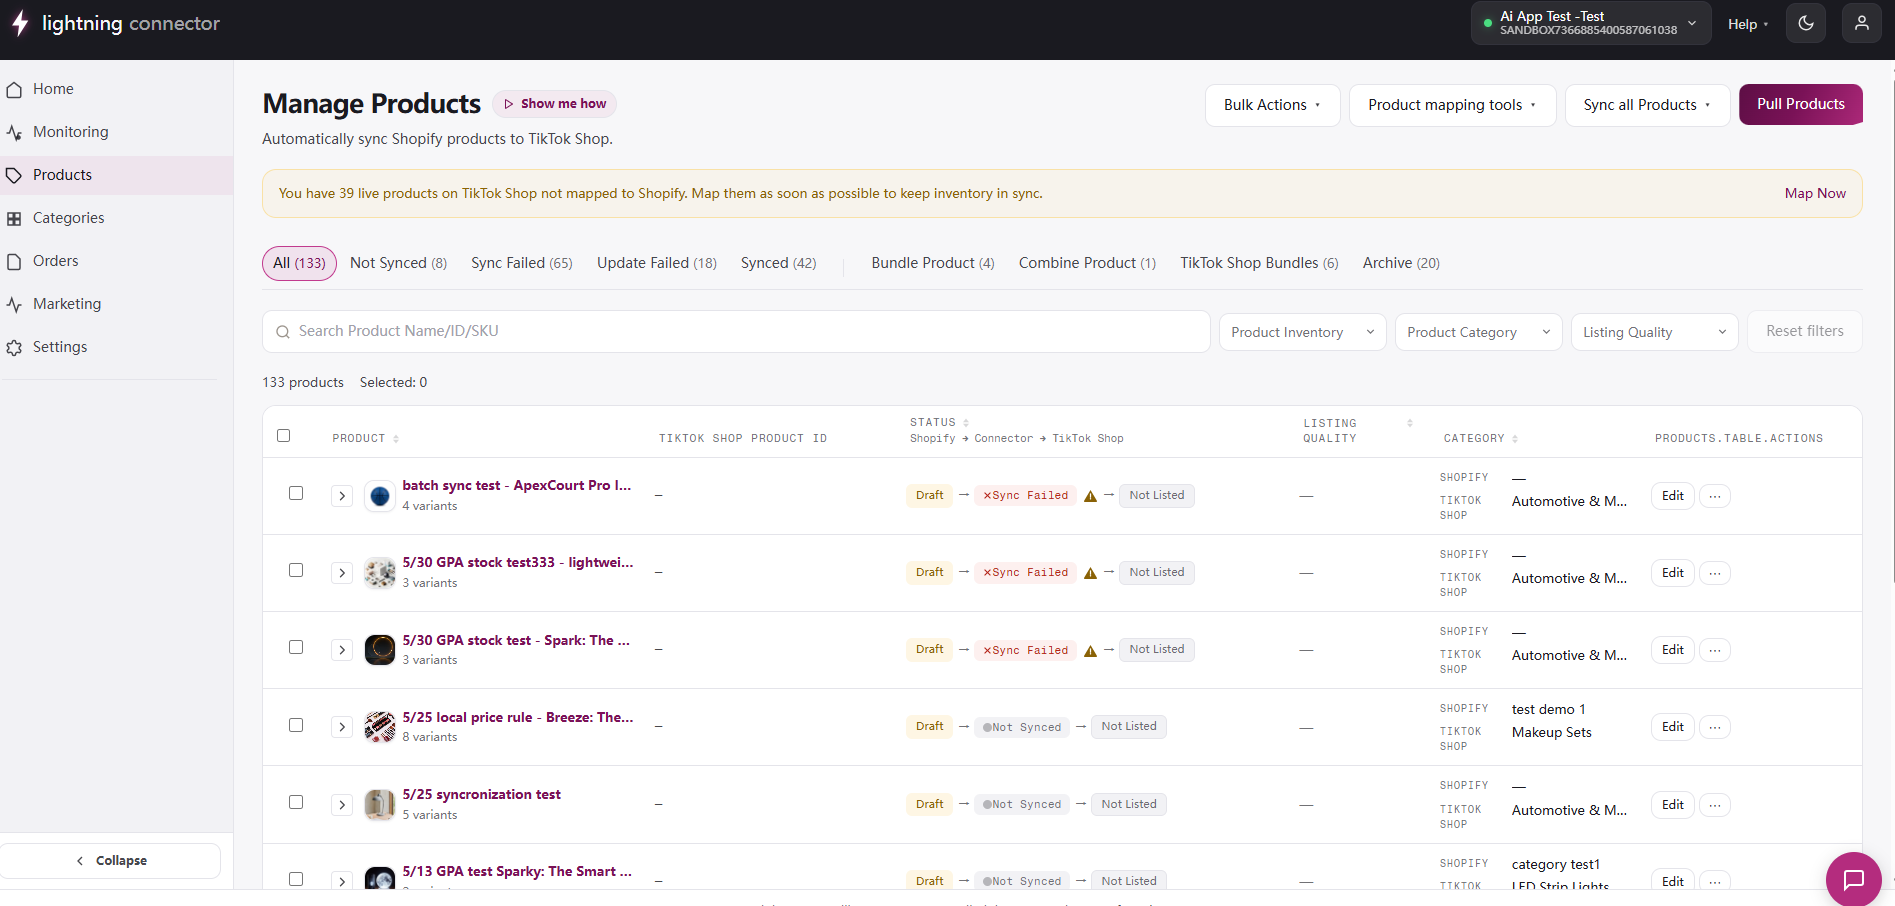Check the 5/30 GPA stock test Spark product
The width and height of the screenshot is (1895, 906).
[x=296, y=647]
